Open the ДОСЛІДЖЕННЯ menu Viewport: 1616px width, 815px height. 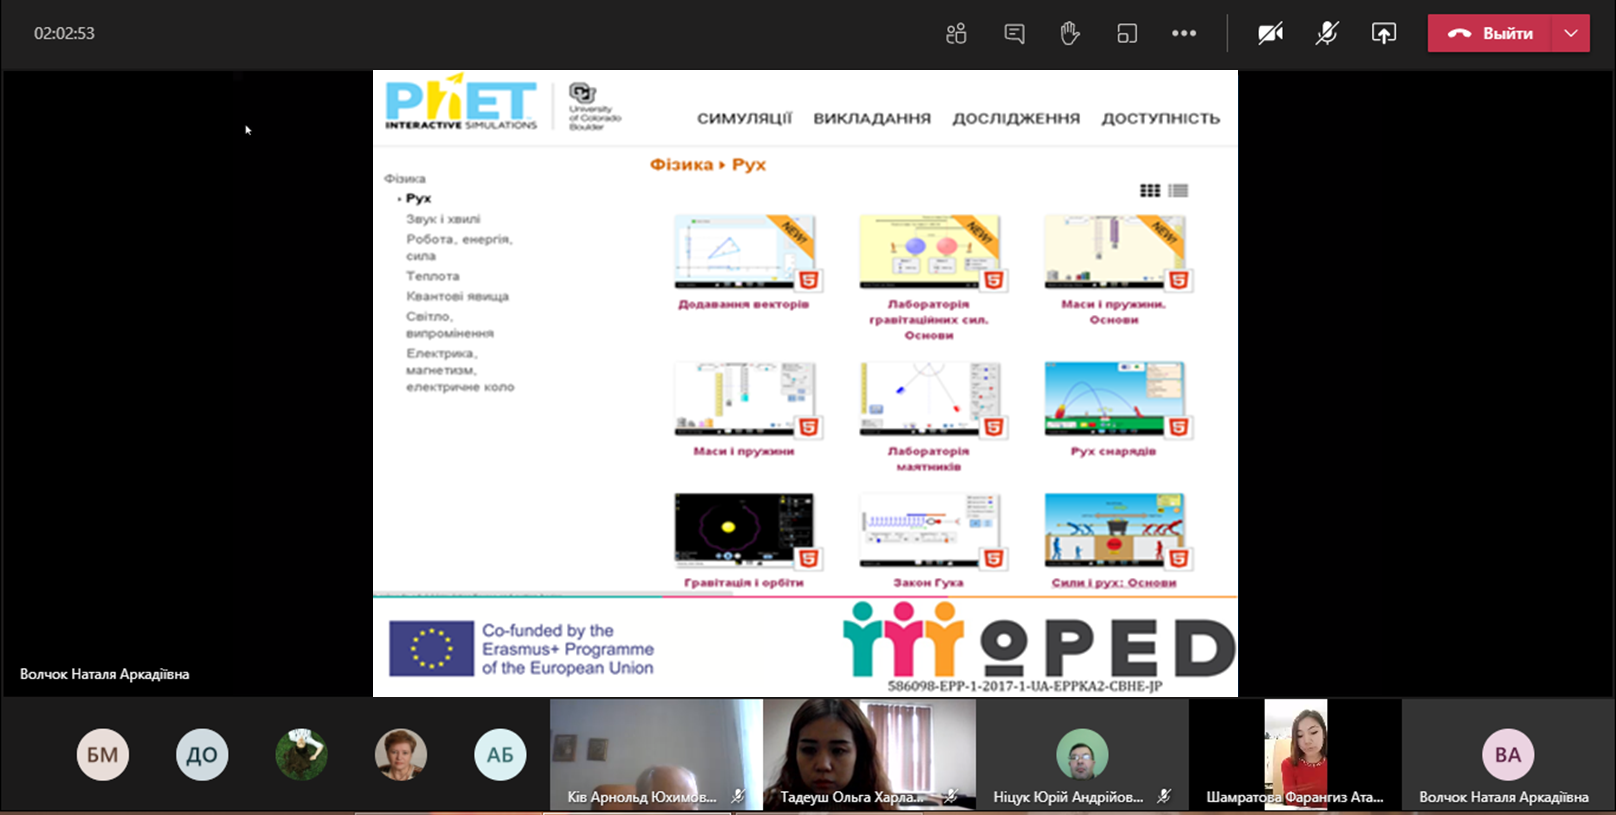coord(1016,118)
